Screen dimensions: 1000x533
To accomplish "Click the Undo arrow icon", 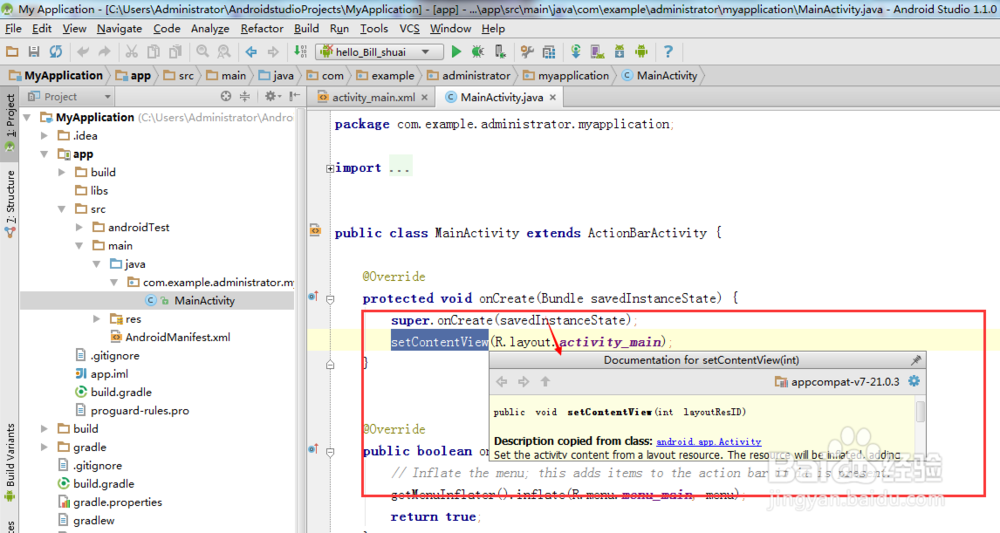I will tap(83, 52).
